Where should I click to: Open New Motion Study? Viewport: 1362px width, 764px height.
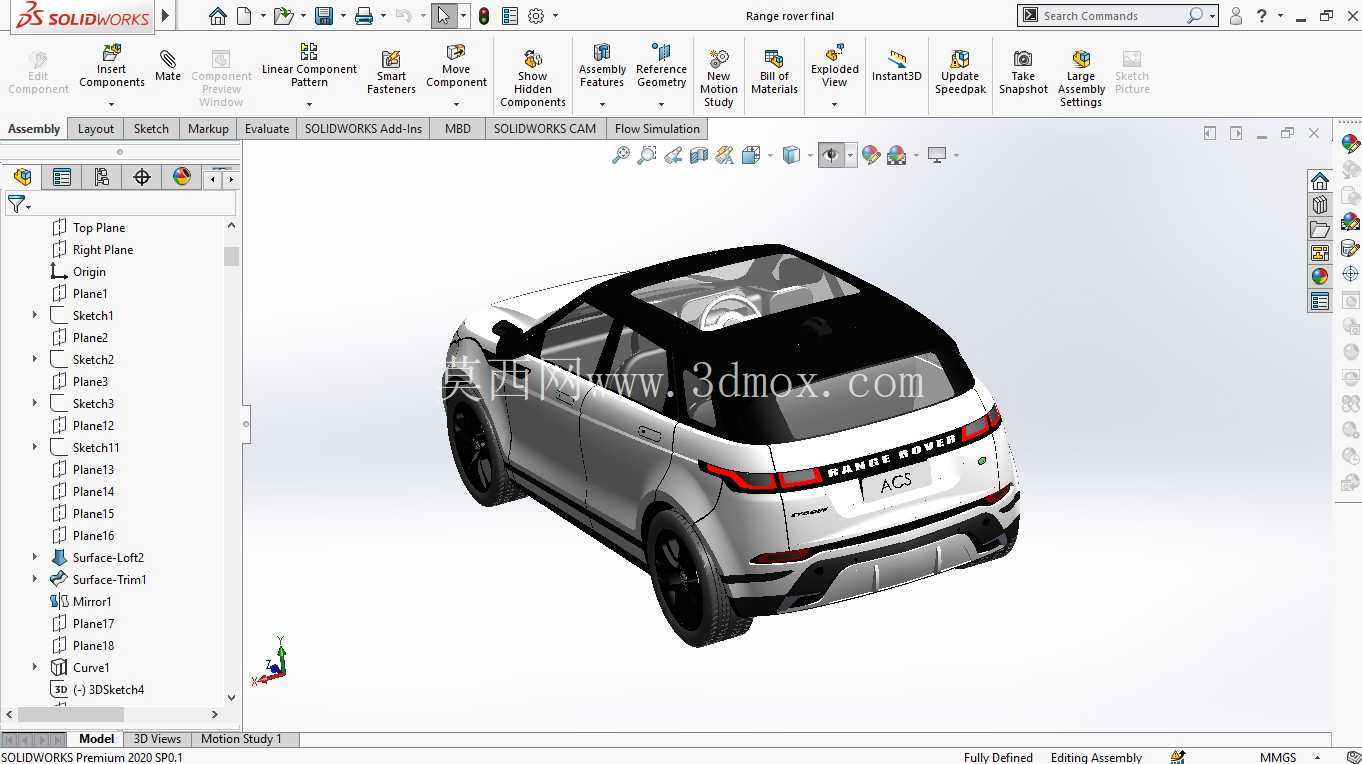[718, 78]
